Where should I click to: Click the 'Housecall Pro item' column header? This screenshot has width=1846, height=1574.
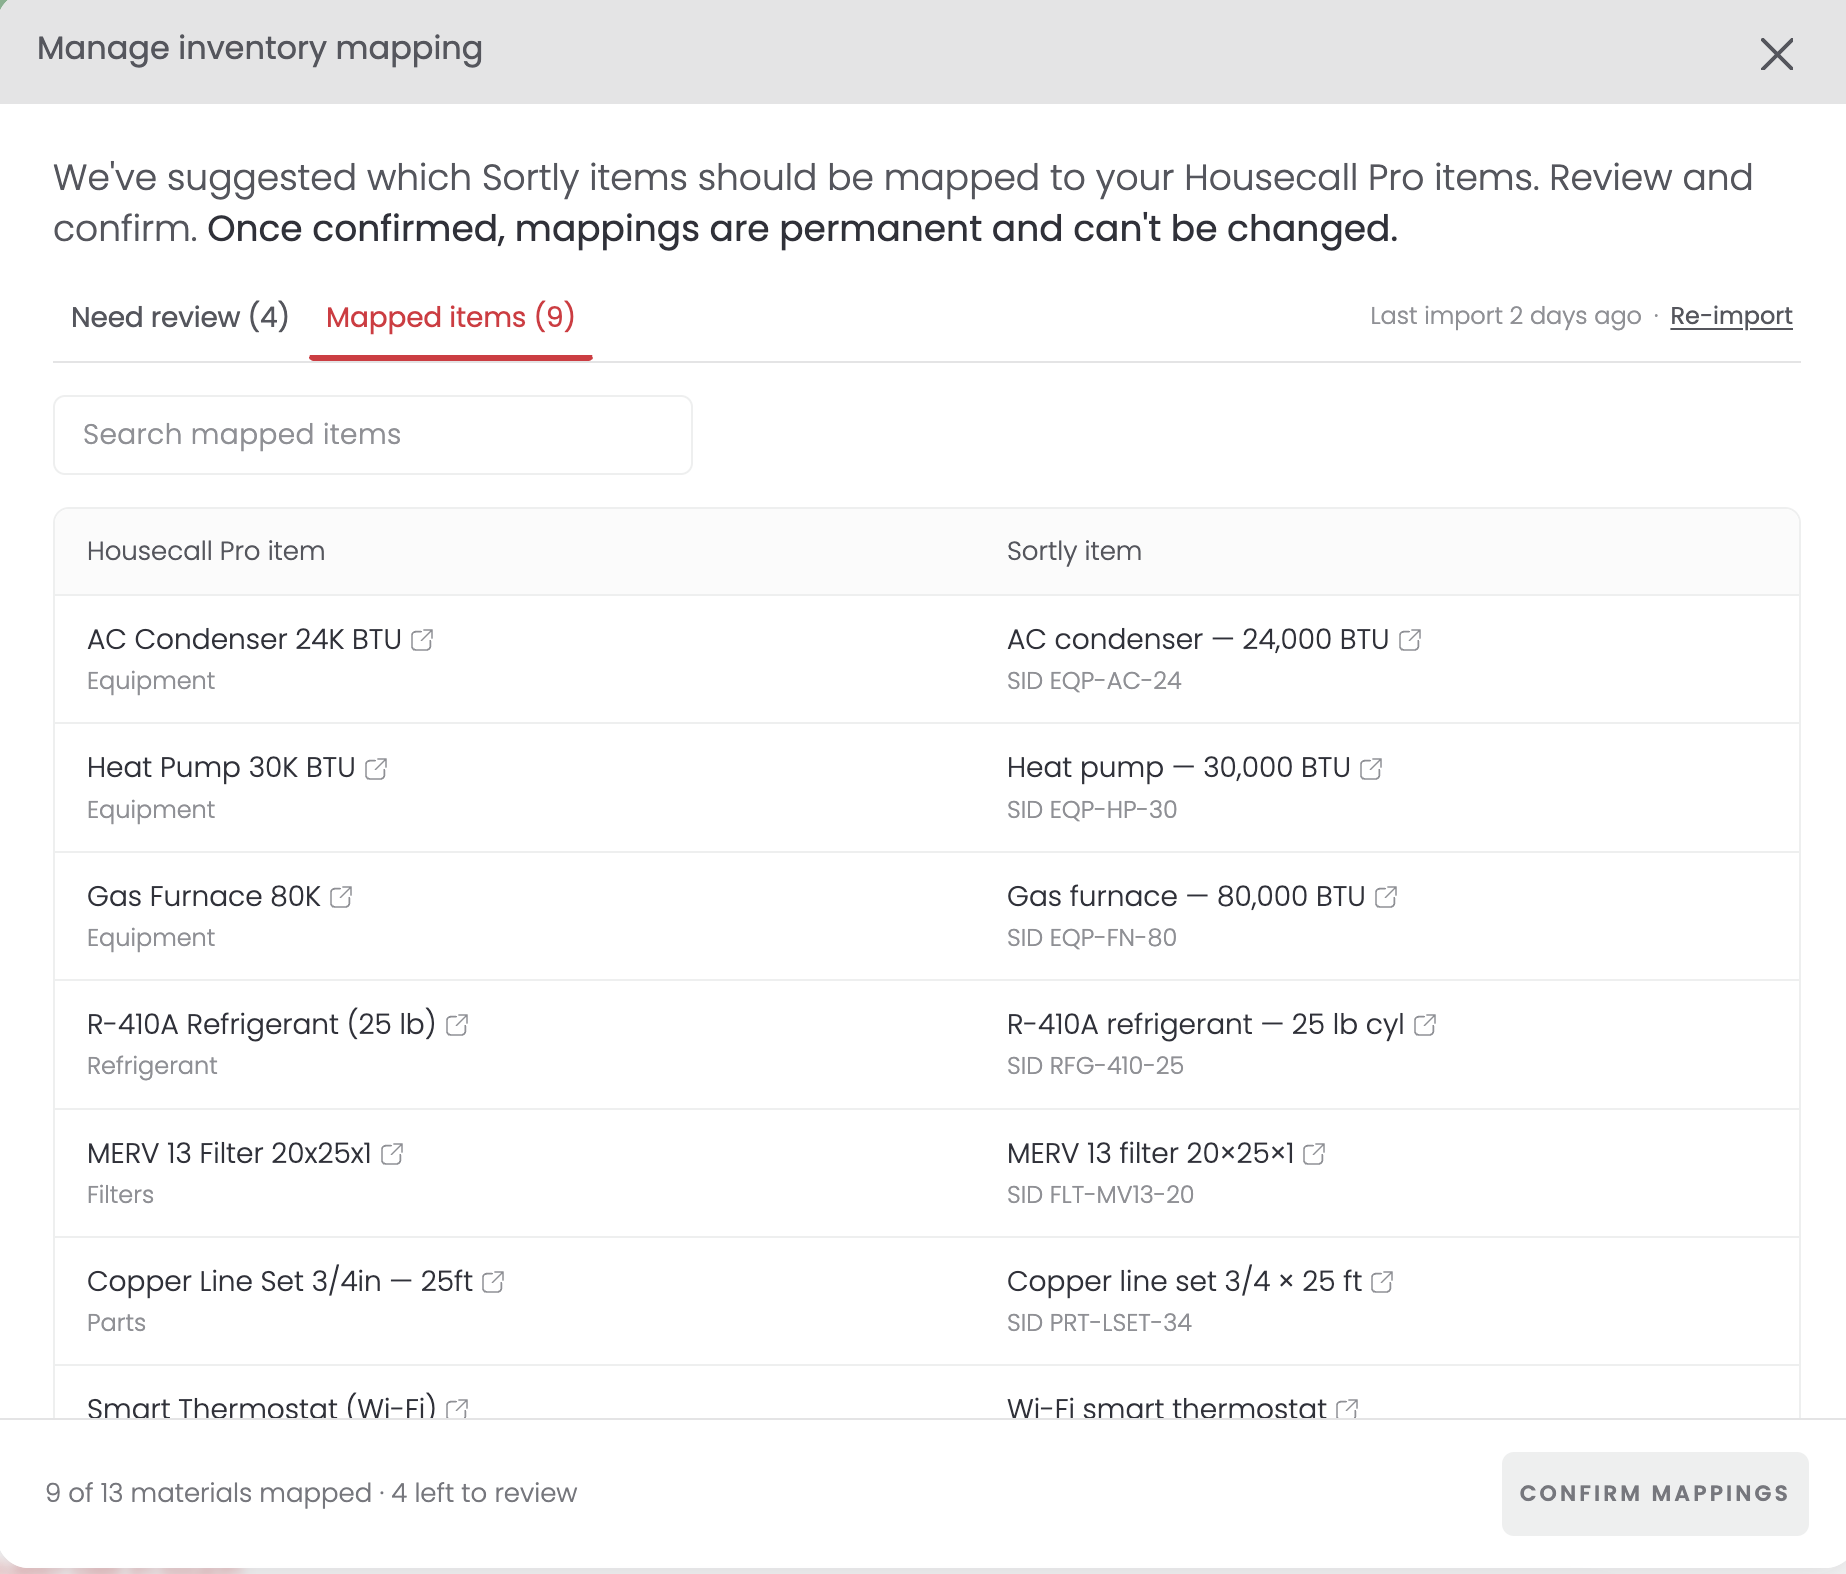click(206, 551)
